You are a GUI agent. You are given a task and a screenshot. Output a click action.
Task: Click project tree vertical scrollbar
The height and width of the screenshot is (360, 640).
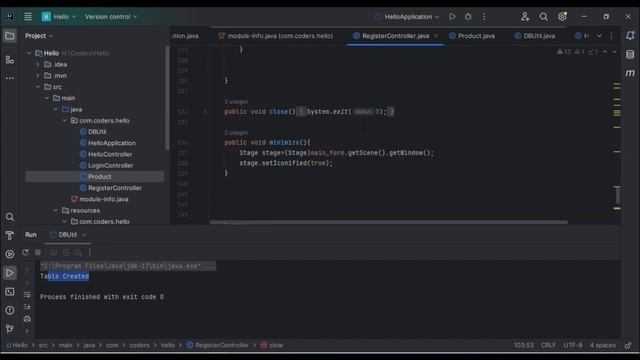coord(167,98)
